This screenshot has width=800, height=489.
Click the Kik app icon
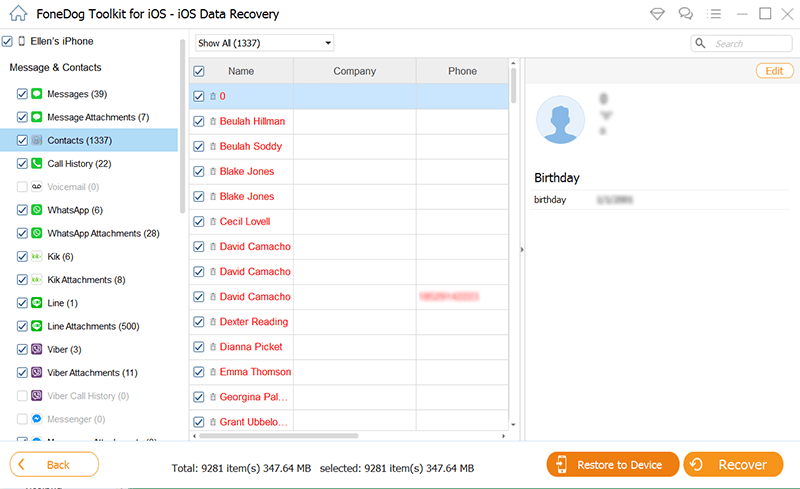[x=37, y=256]
